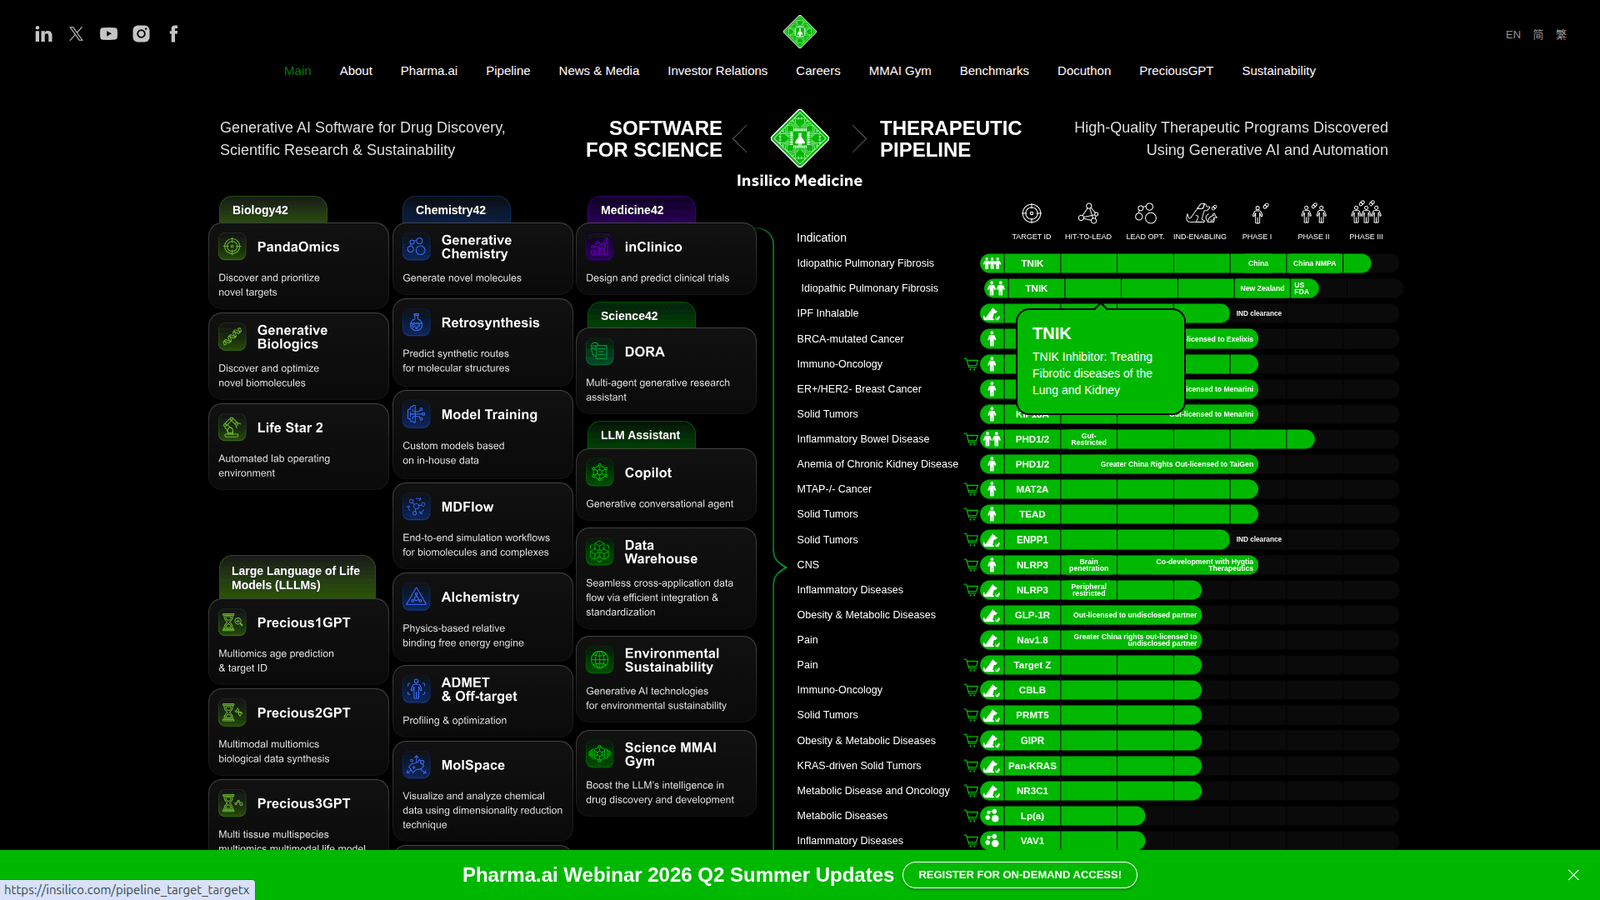Screen dimensions: 1600x900
Task: Click the Pan-KRAS pipeline progress bar
Action: [x=1091, y=766]
